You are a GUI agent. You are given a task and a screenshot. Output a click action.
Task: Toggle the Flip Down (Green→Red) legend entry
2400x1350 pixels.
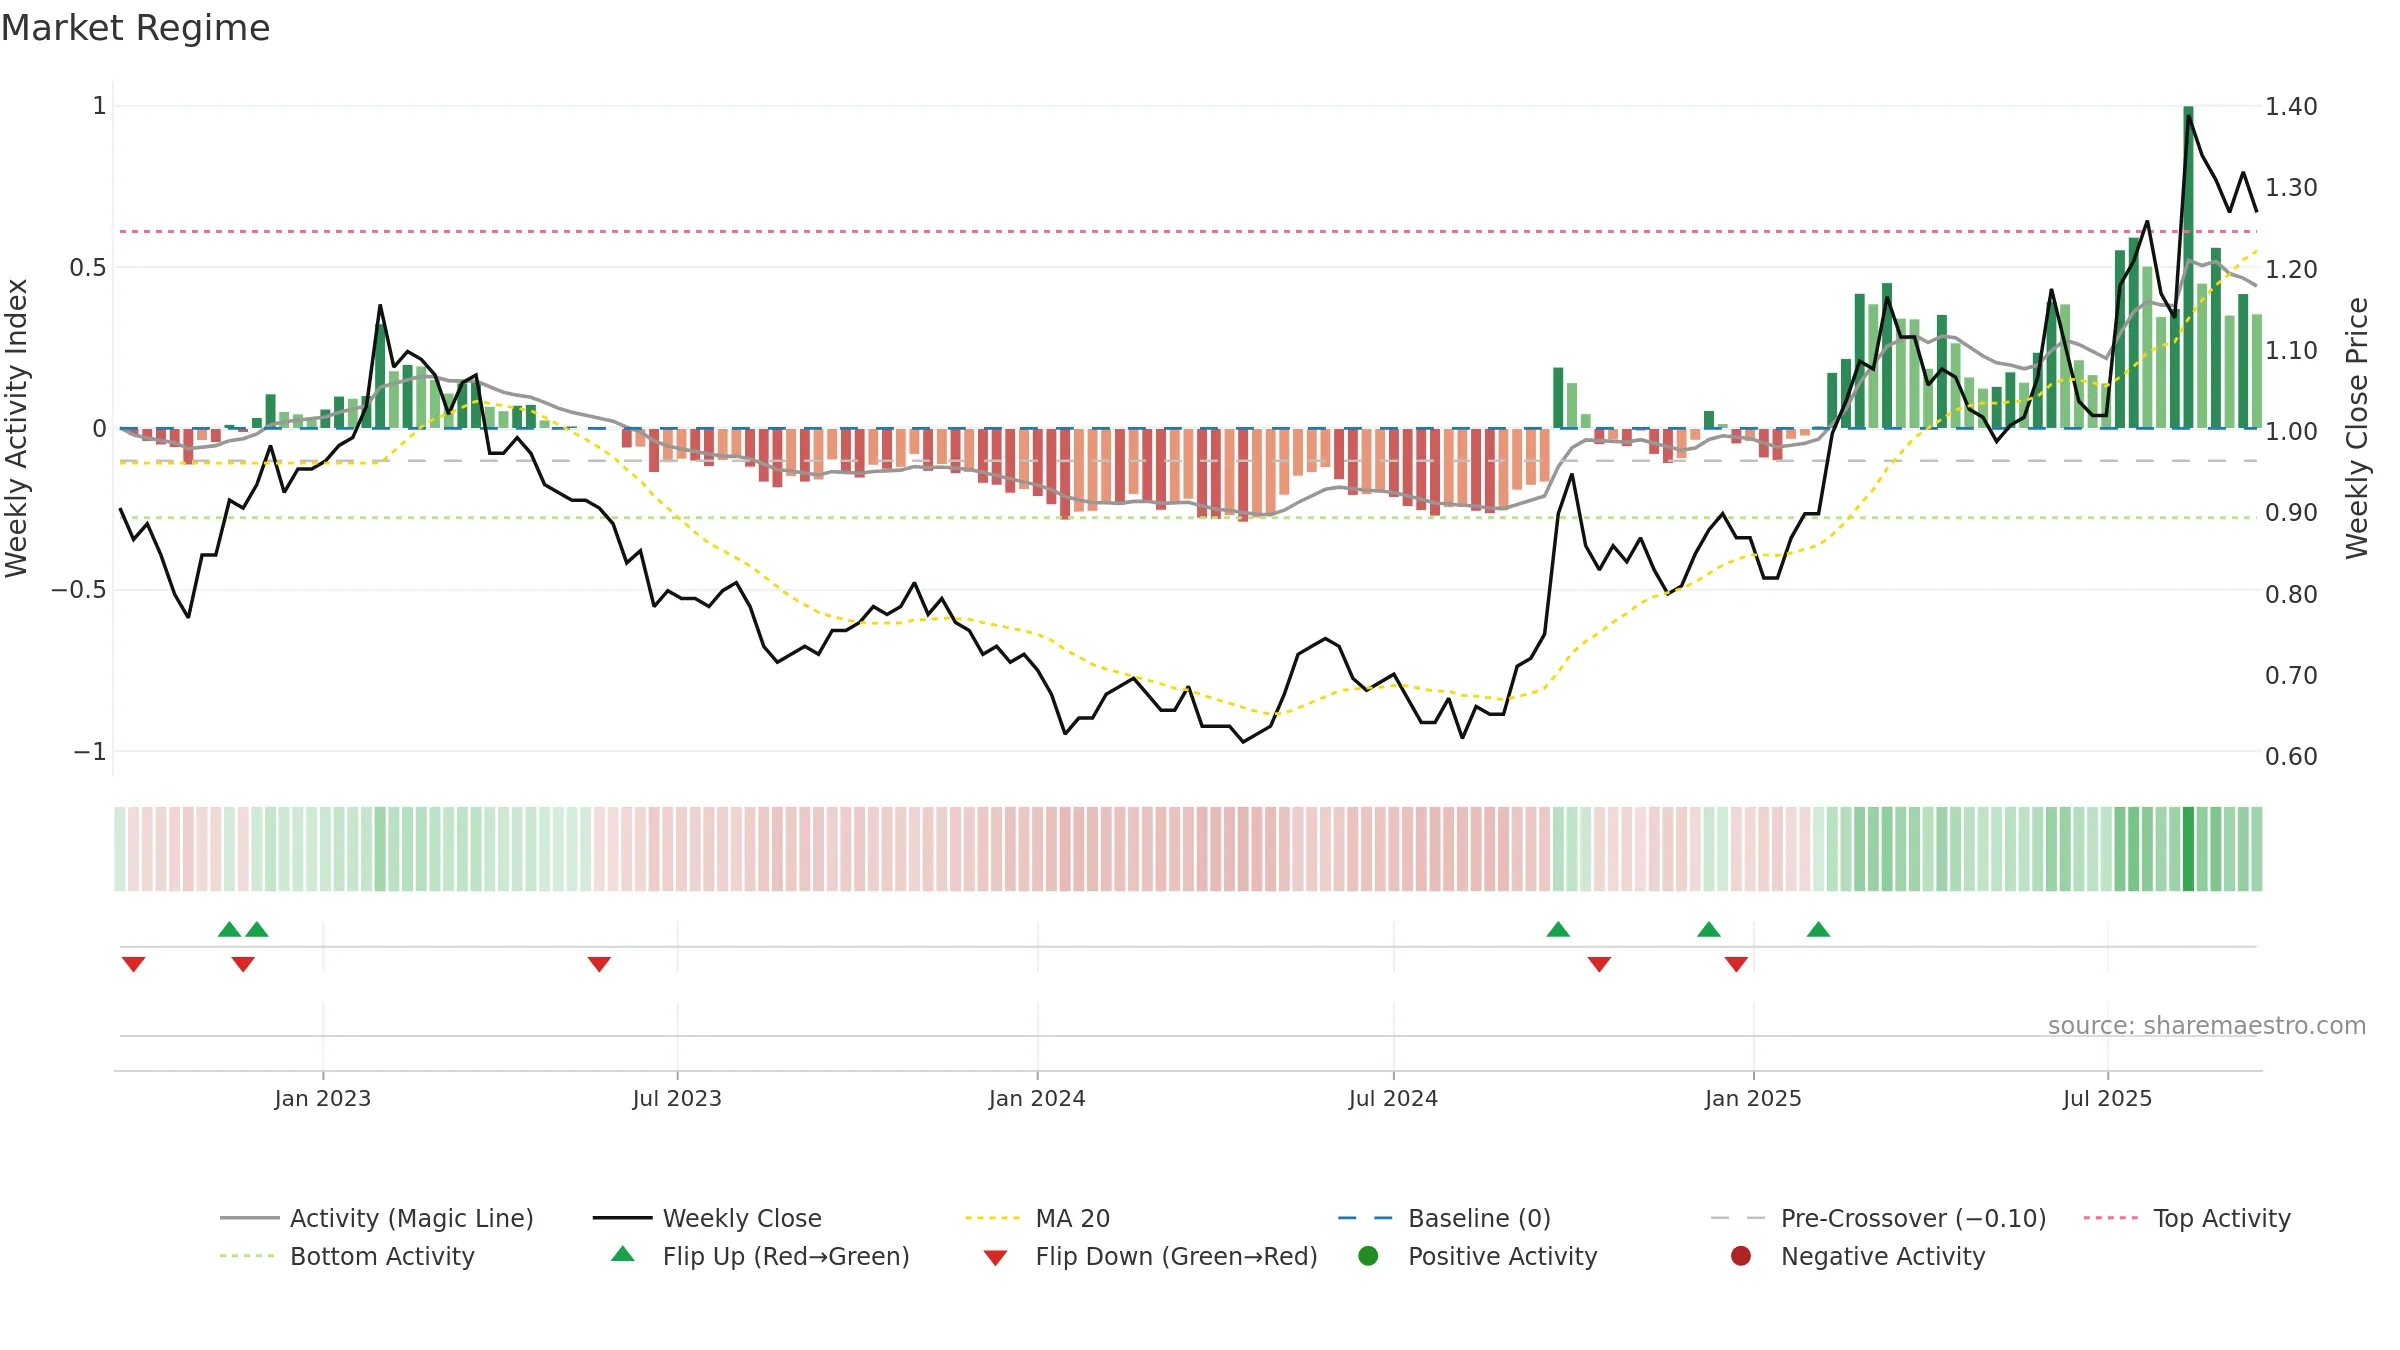(x=1150, y=1256)
